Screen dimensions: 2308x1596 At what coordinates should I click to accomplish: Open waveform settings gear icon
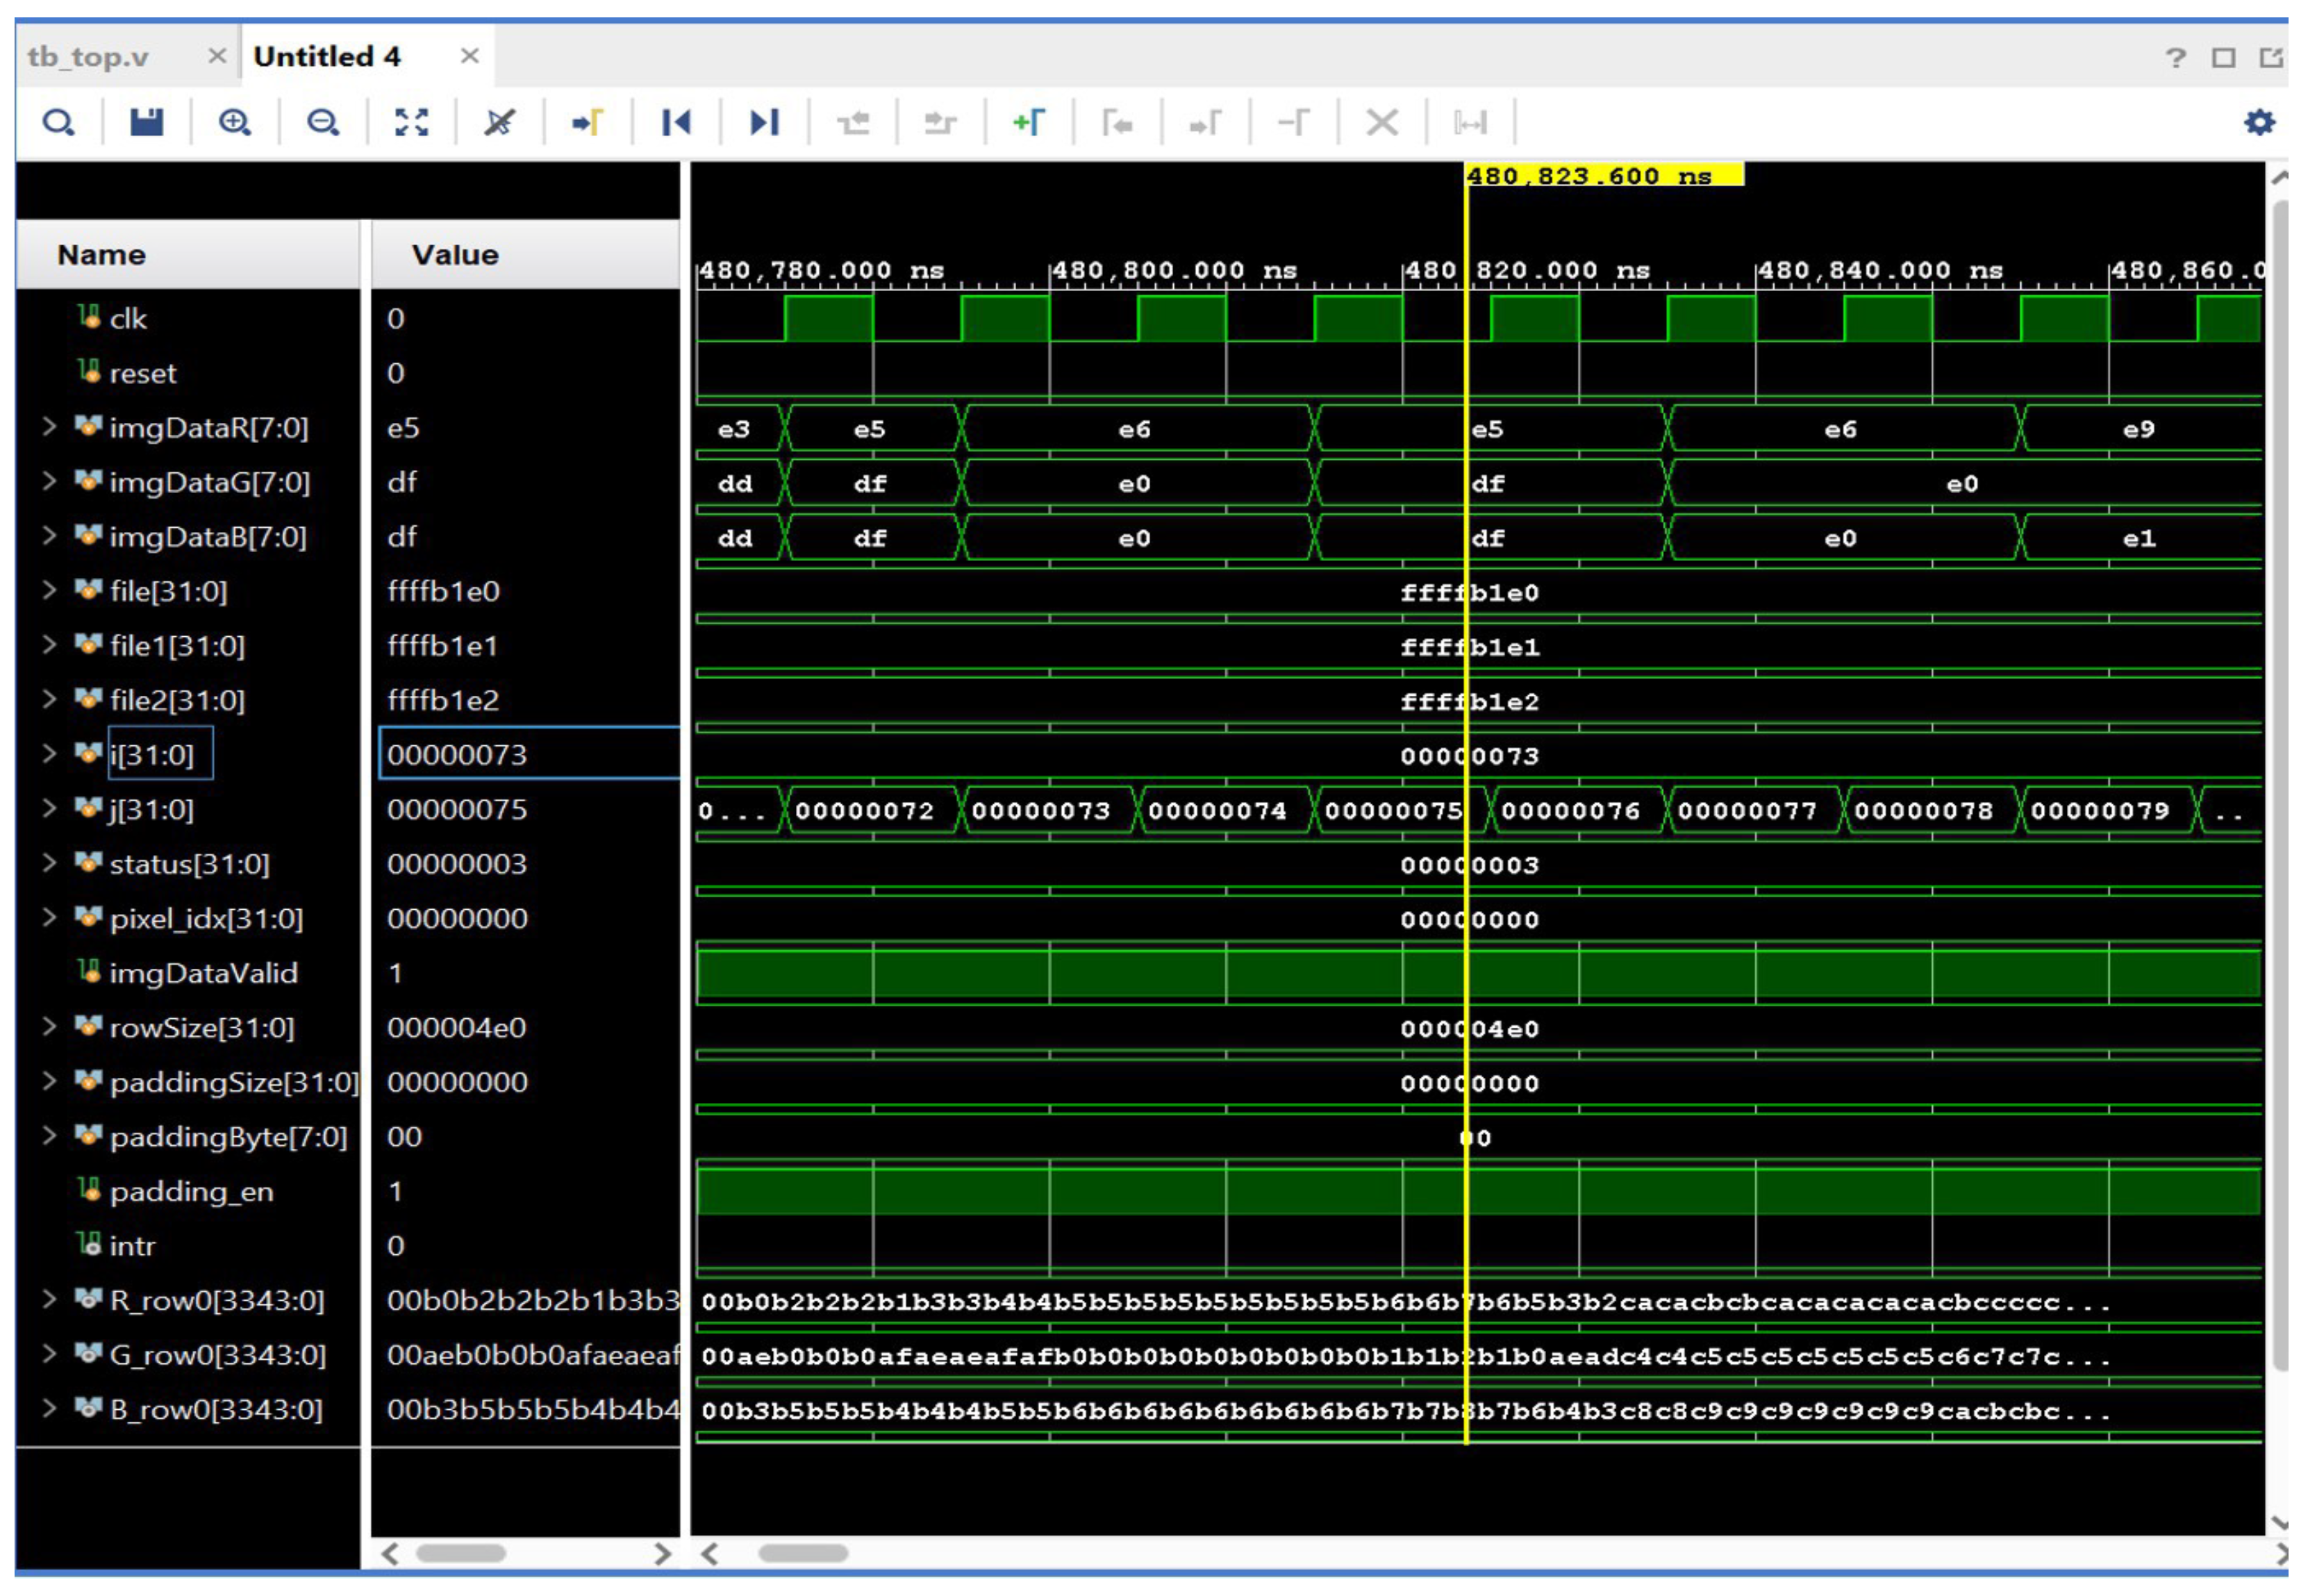coord(2259,122)
